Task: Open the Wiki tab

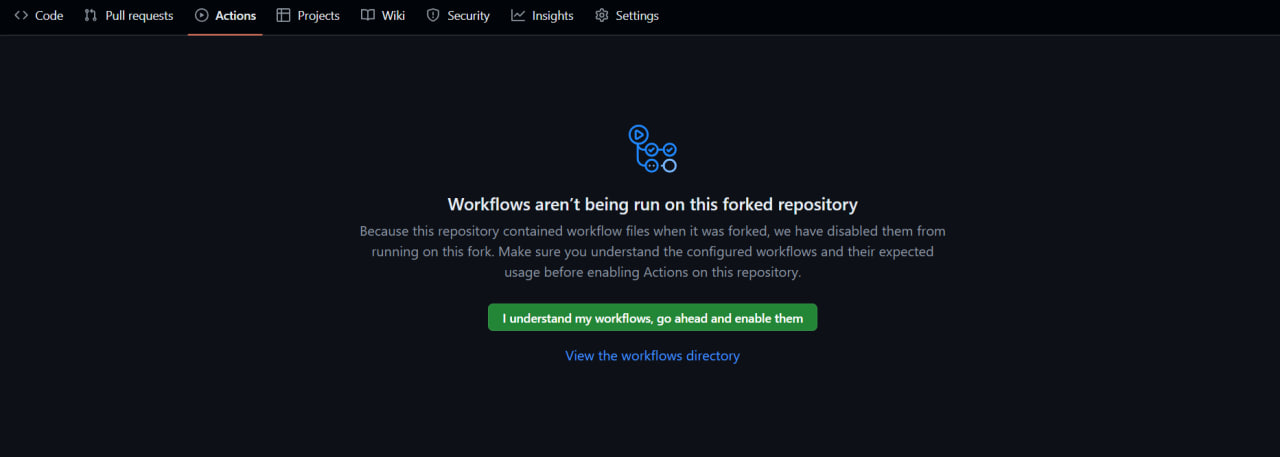Action: 383,16
